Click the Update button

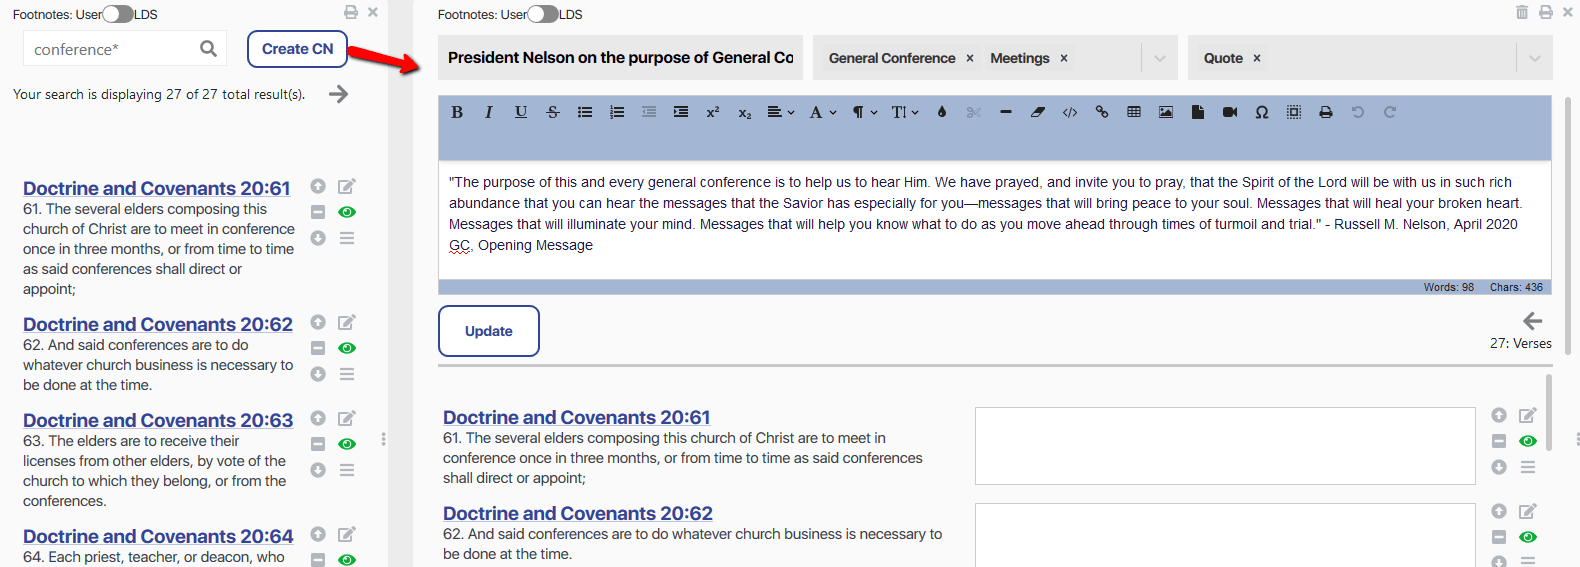[x=488, y=331]
